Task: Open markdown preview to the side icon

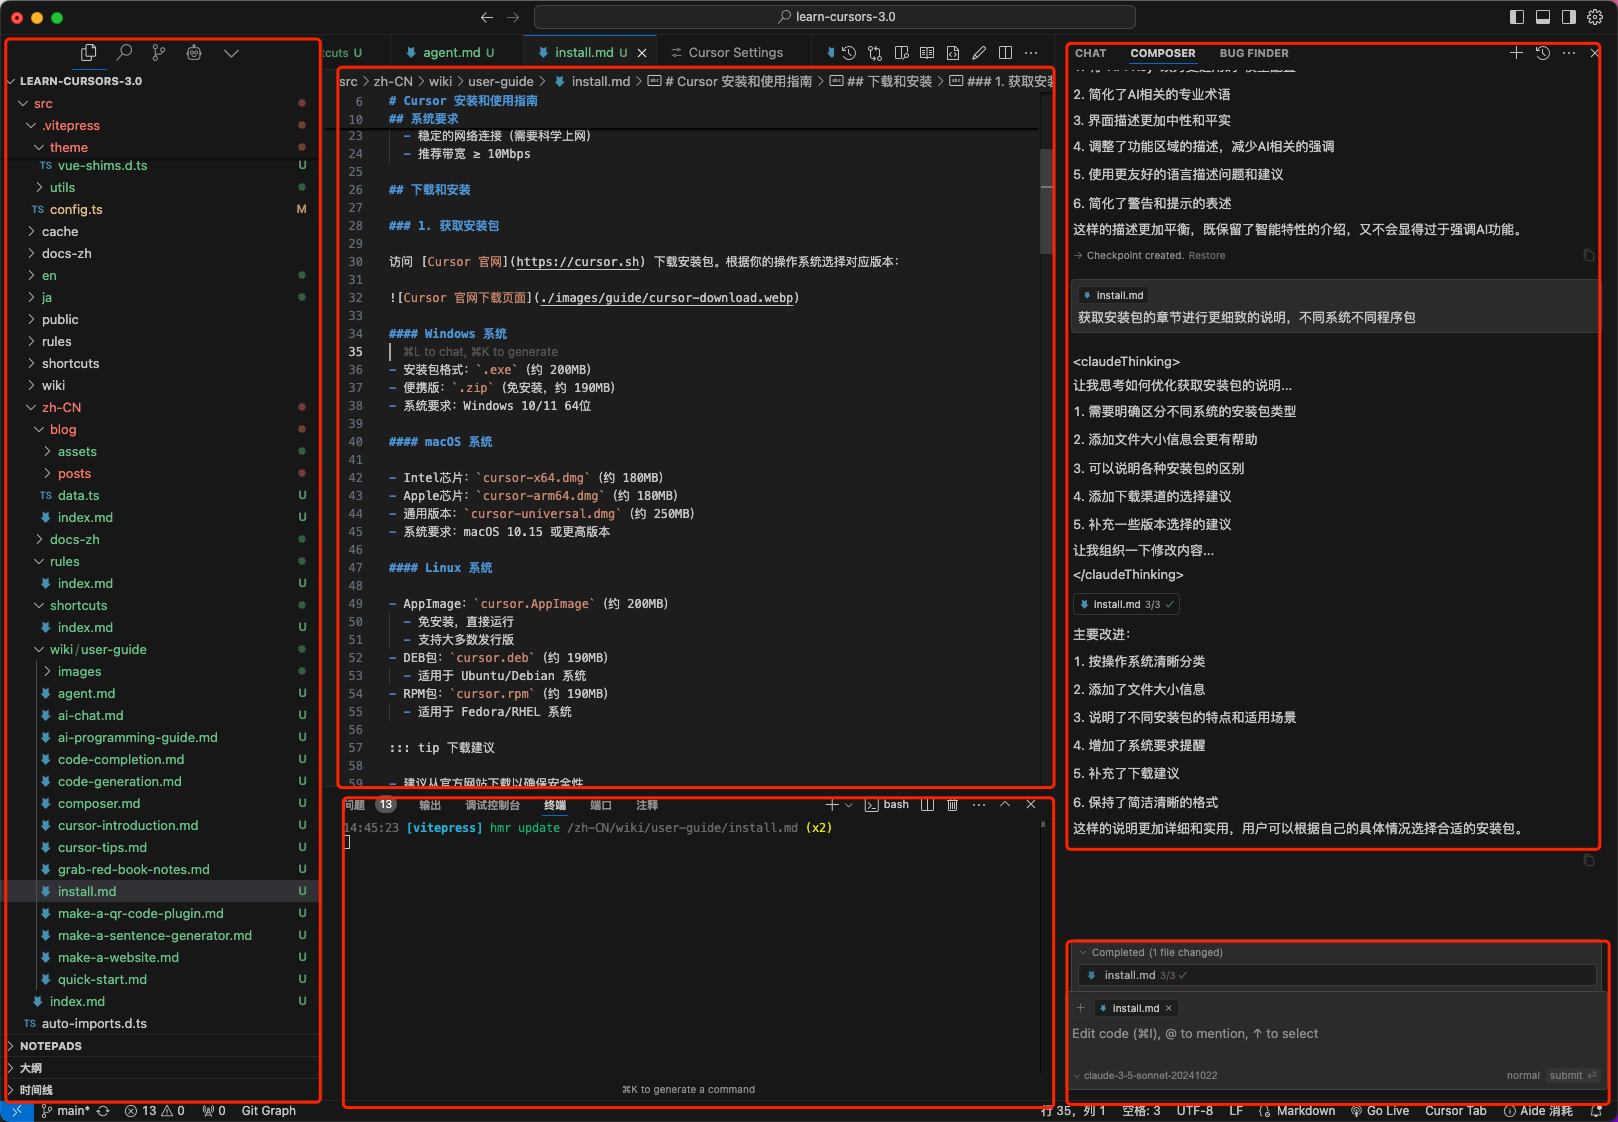Action: coord(901,53)
